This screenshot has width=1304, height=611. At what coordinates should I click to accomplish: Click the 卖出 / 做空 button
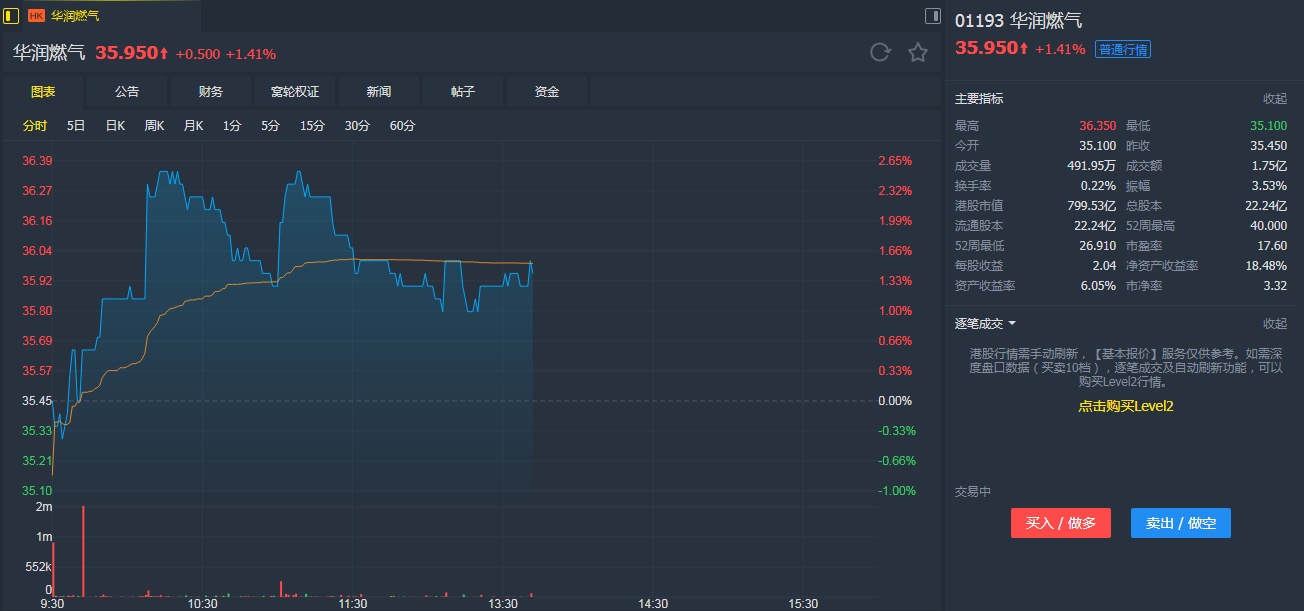(x=1180, y=523)
